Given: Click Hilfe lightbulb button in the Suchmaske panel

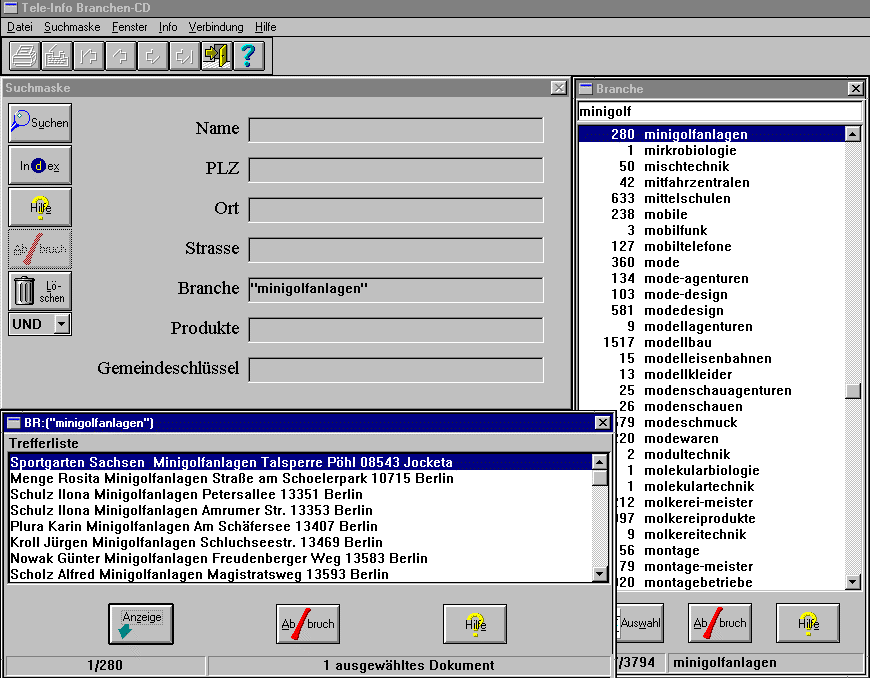Looking at the screenshot, I should [x=40, y=207].
